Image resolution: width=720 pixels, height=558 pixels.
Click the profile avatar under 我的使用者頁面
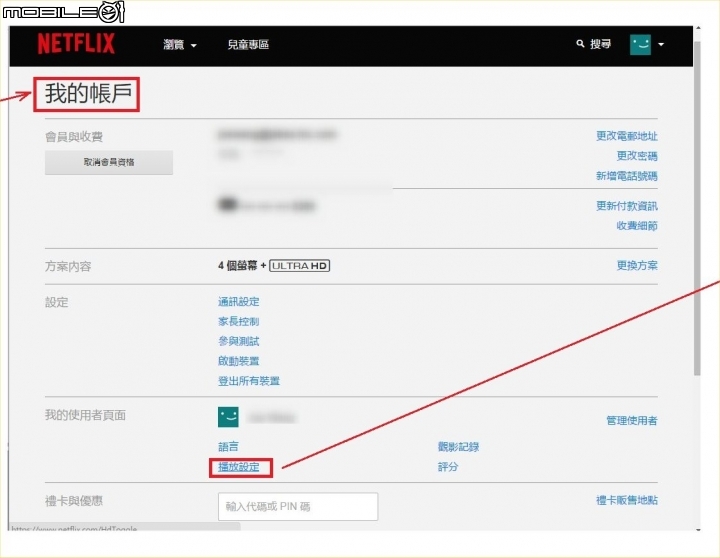pos(228,417)
